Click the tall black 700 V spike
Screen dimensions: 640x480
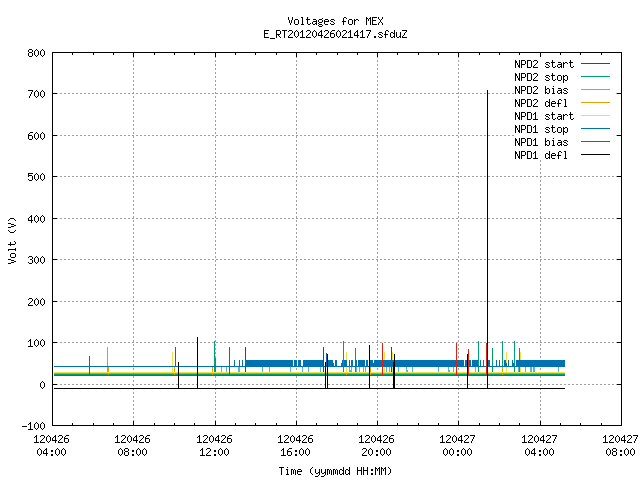tap(487, 239)
